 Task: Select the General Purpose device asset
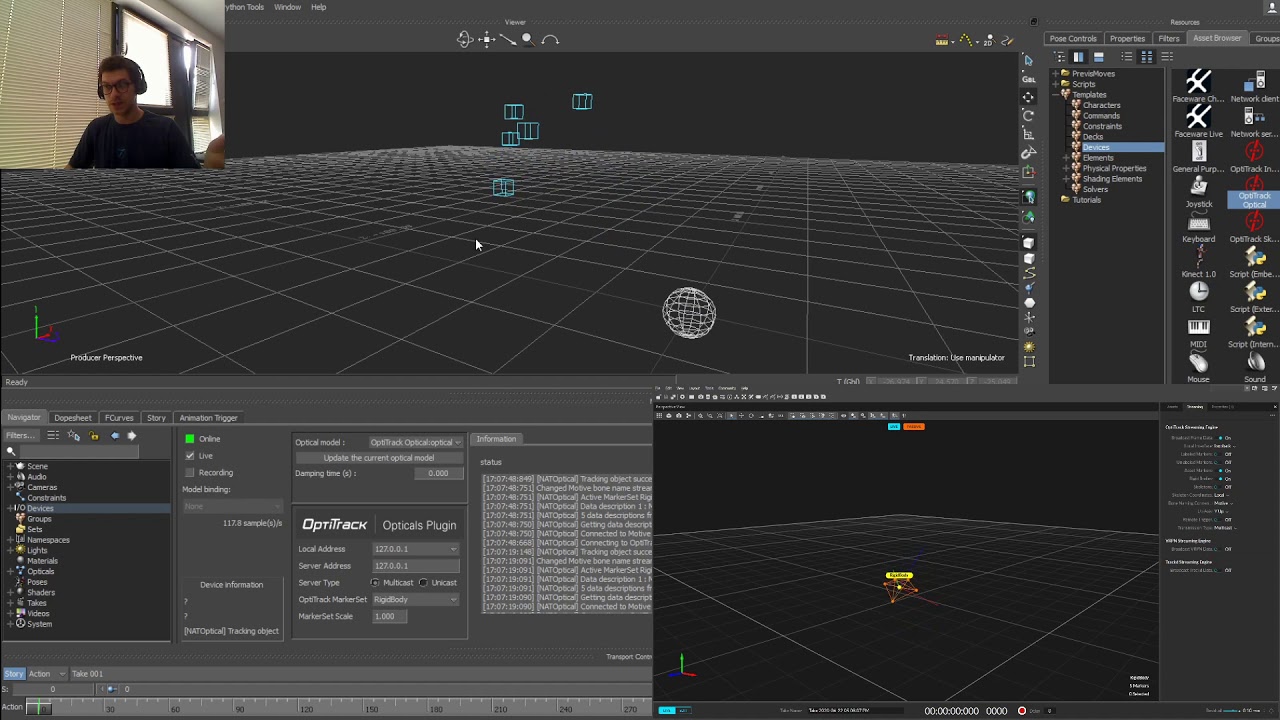[x=1198, y=156]
